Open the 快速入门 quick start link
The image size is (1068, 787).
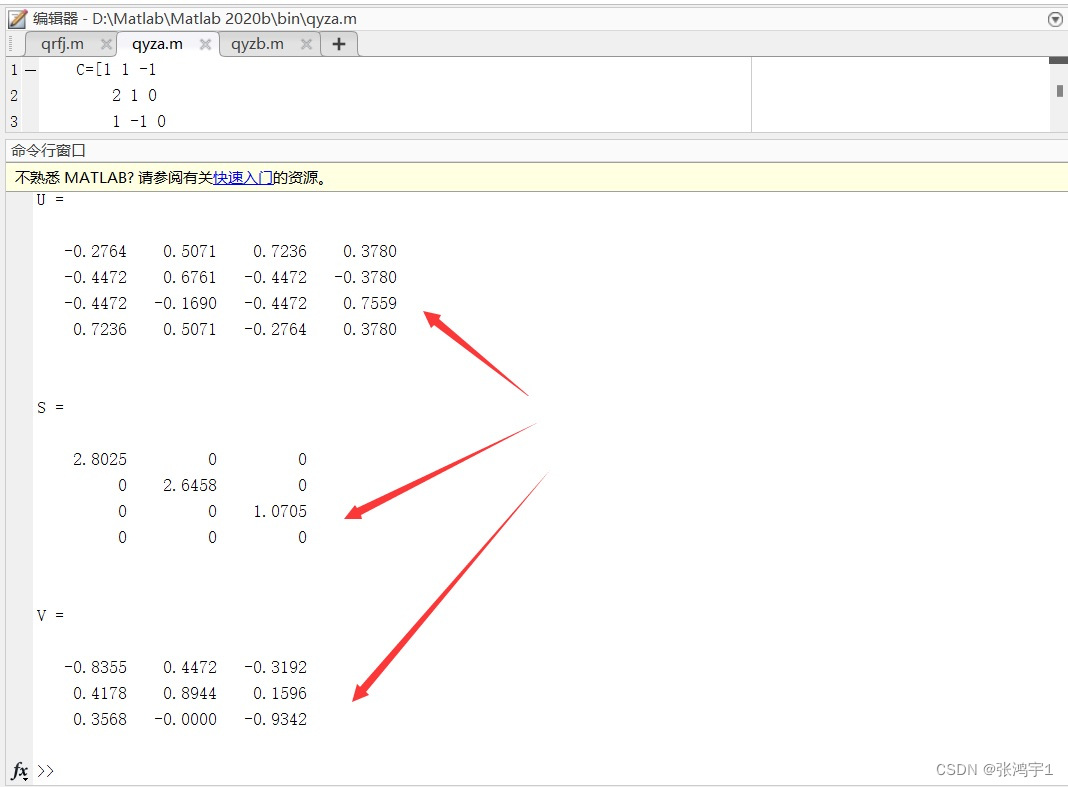(243, 177)
